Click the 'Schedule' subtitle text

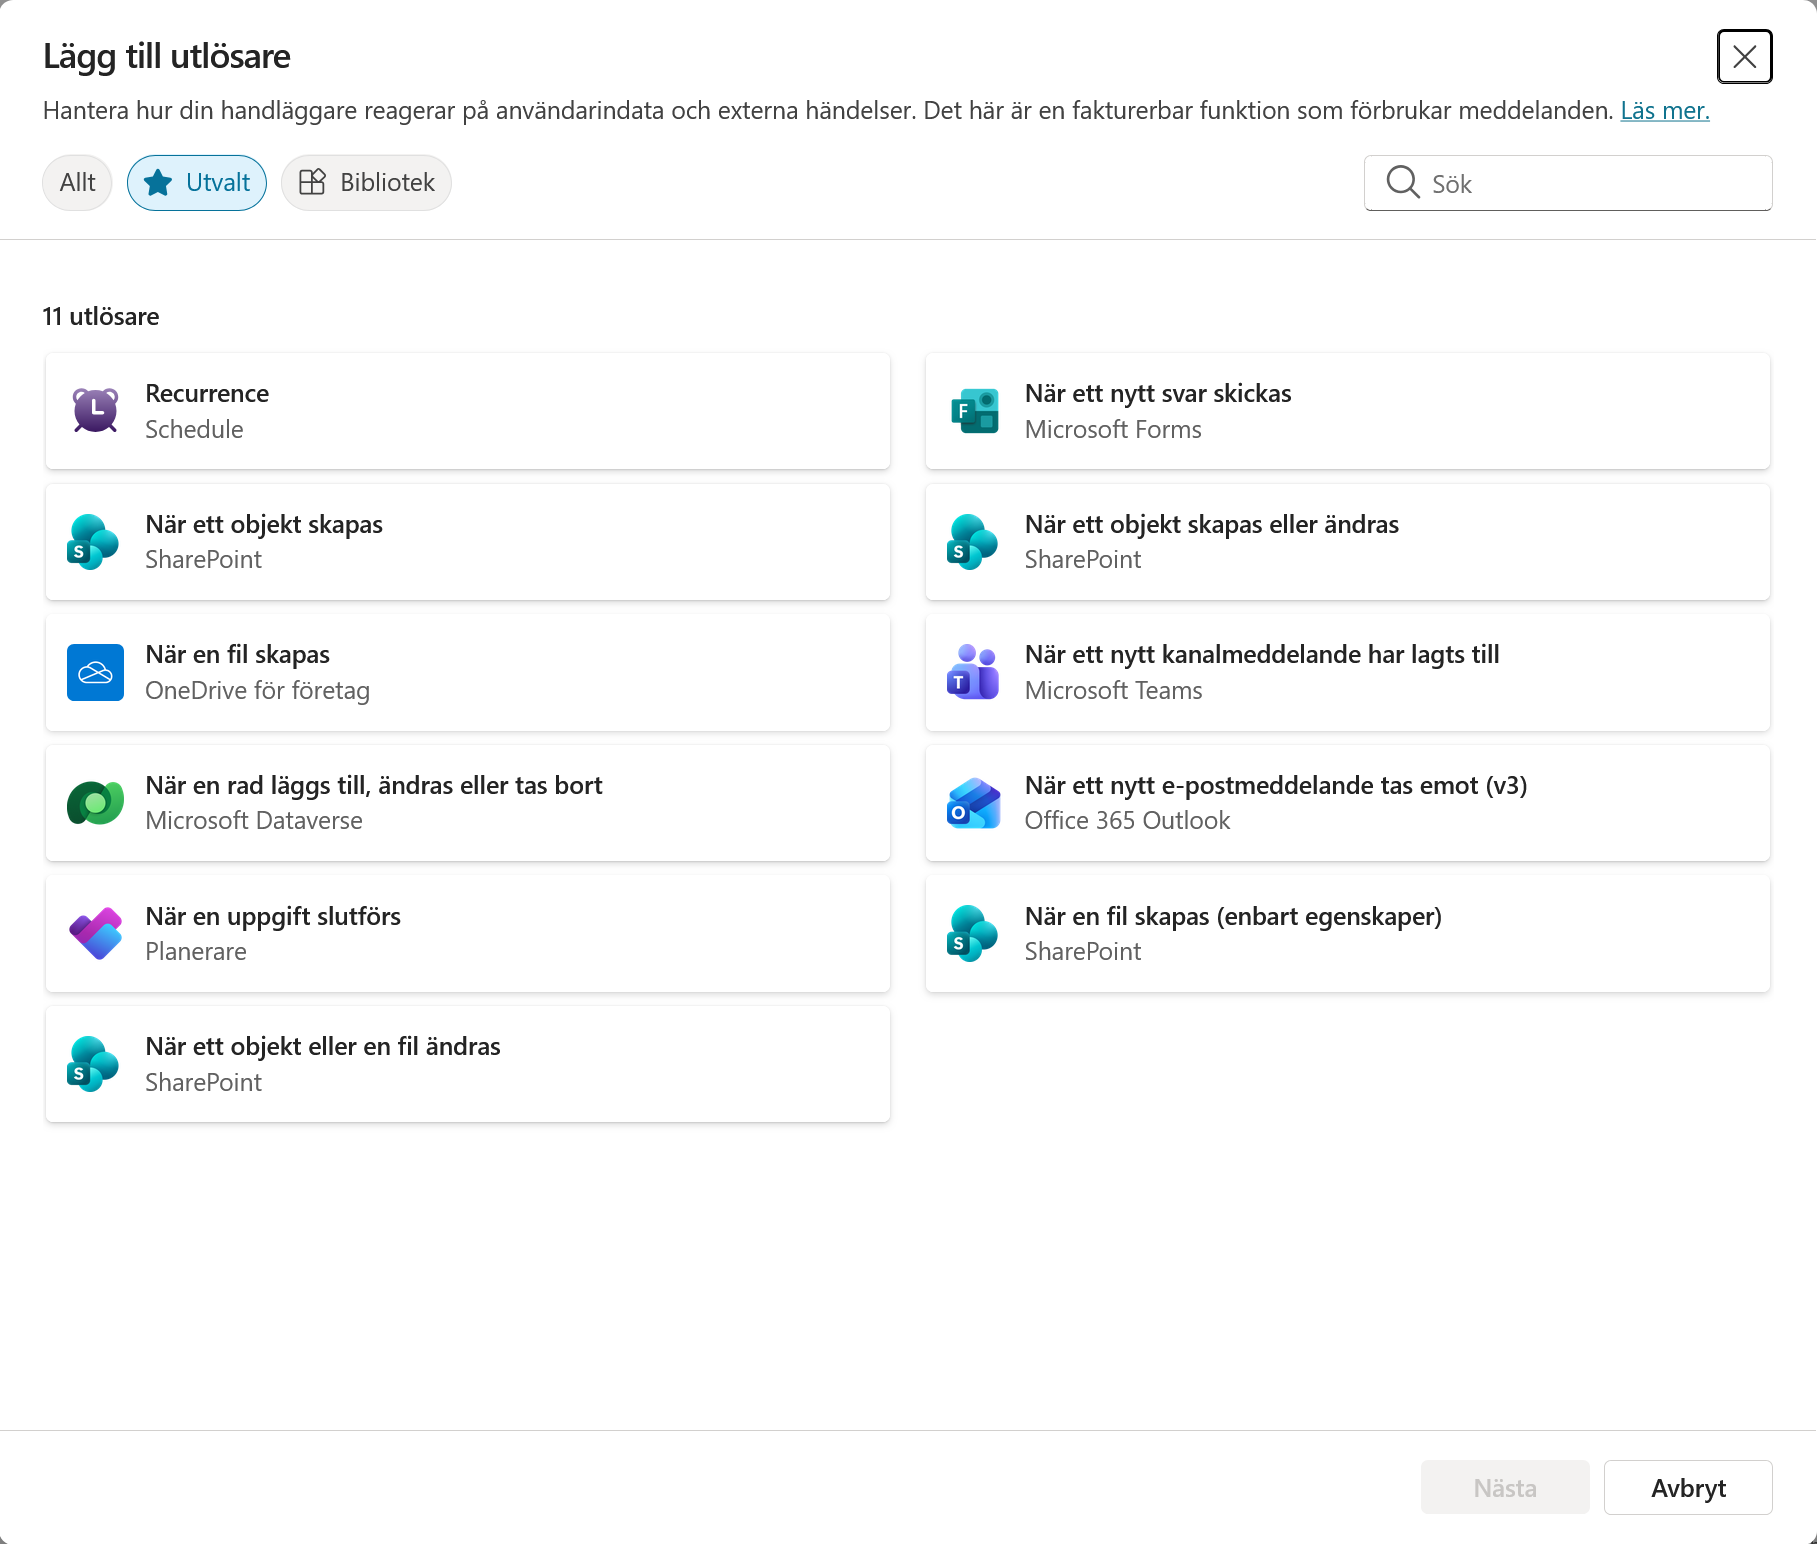tap(194, 429)
